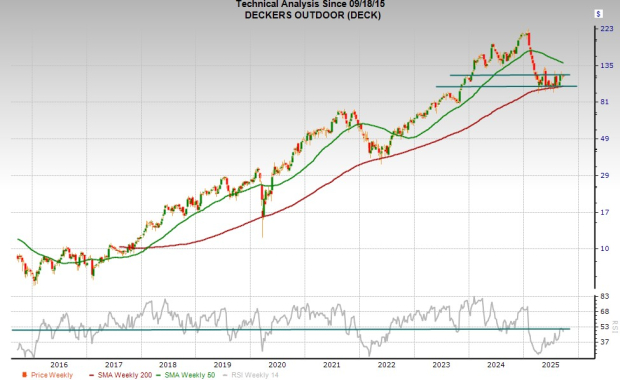The image size is (620, 380).
Task: Click the 2024 year label
Action: (x=495, y=365)
